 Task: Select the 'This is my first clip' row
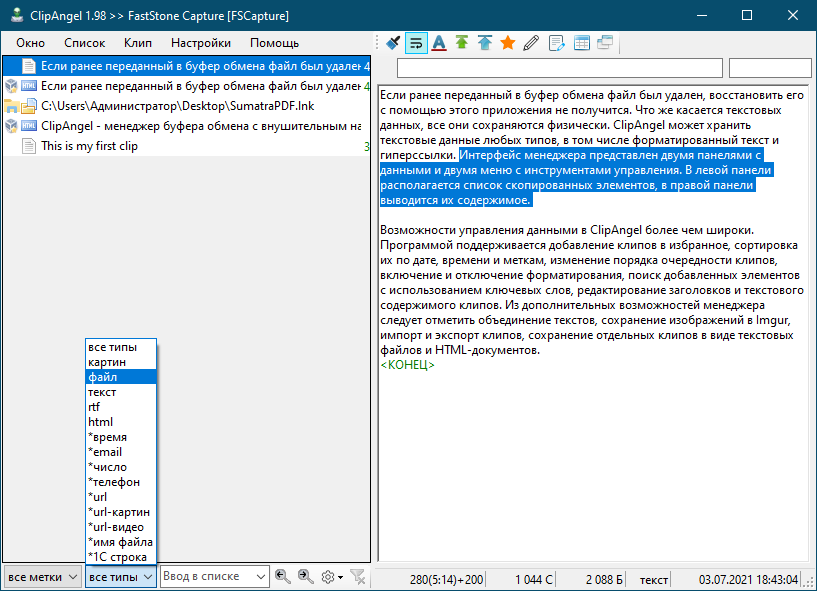click(x=187, y=146)
